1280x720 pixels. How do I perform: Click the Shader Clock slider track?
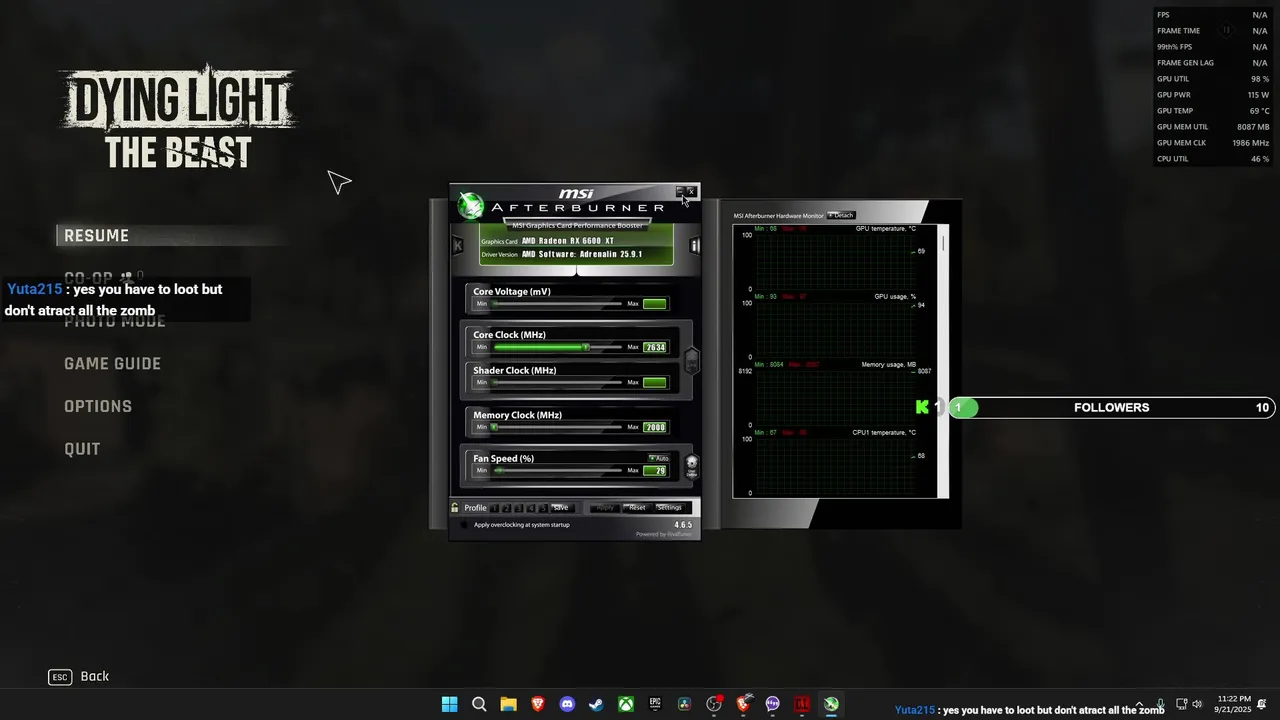coord(557,382)
